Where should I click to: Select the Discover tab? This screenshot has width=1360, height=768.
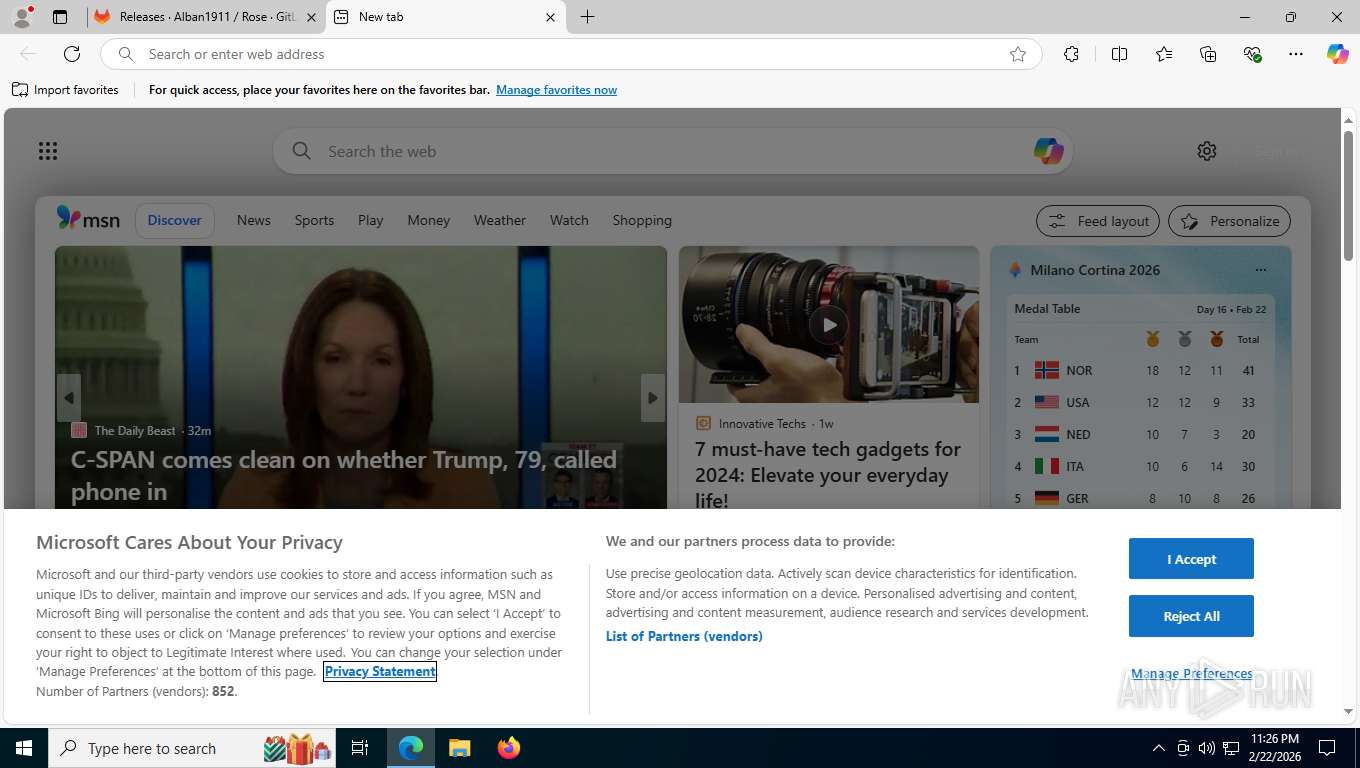tap(175, 220)
